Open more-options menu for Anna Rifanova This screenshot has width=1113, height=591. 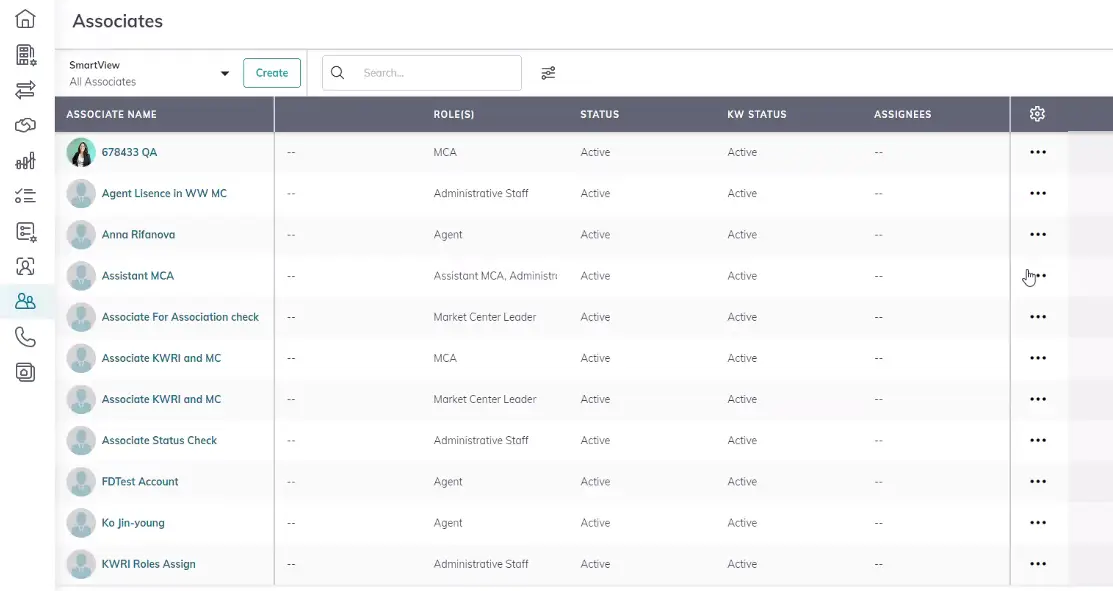(x=1038, y=234)
